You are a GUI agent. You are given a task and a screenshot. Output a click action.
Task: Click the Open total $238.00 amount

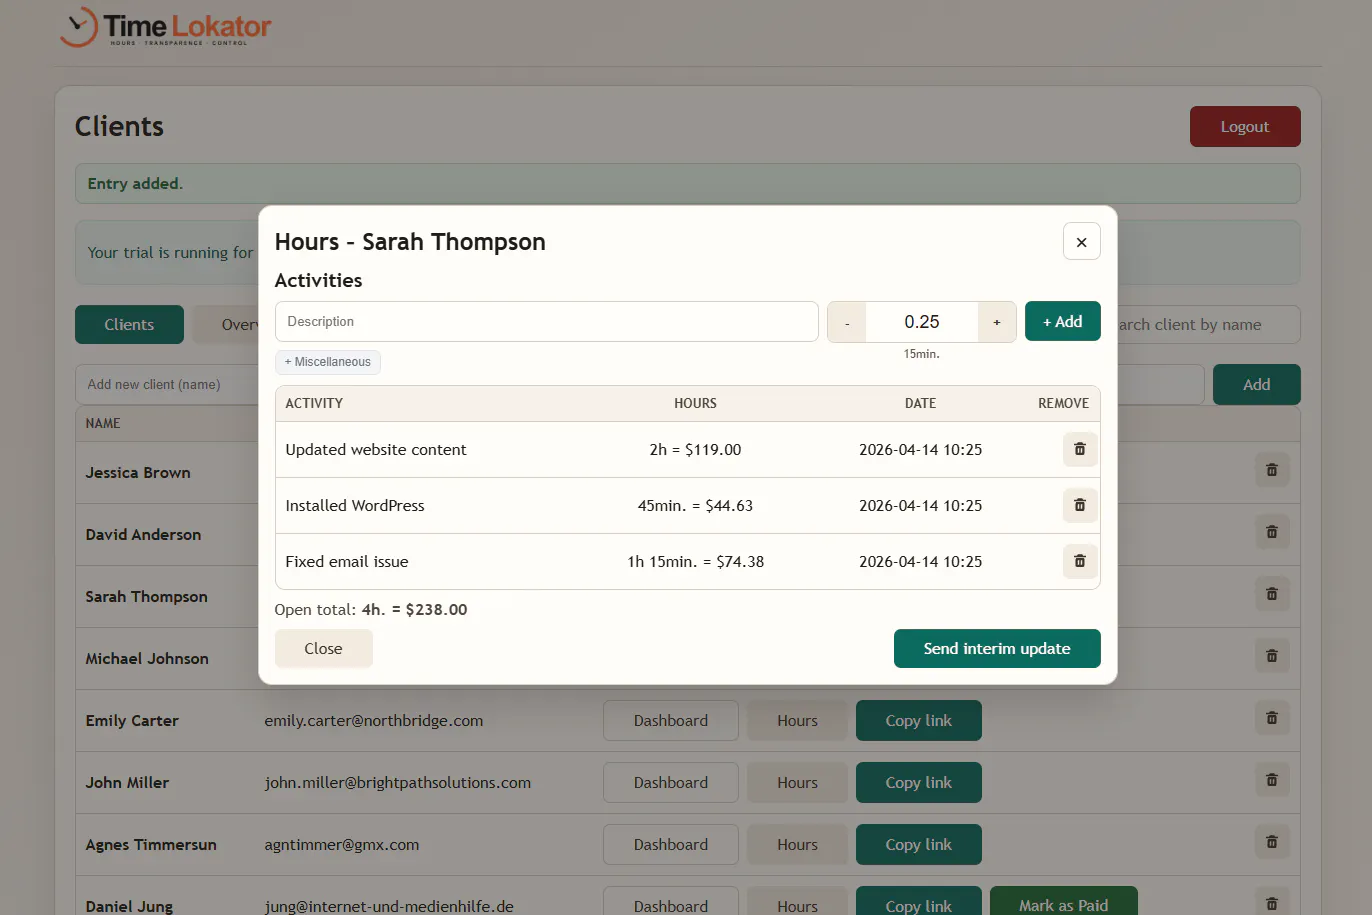click(436, 609)
